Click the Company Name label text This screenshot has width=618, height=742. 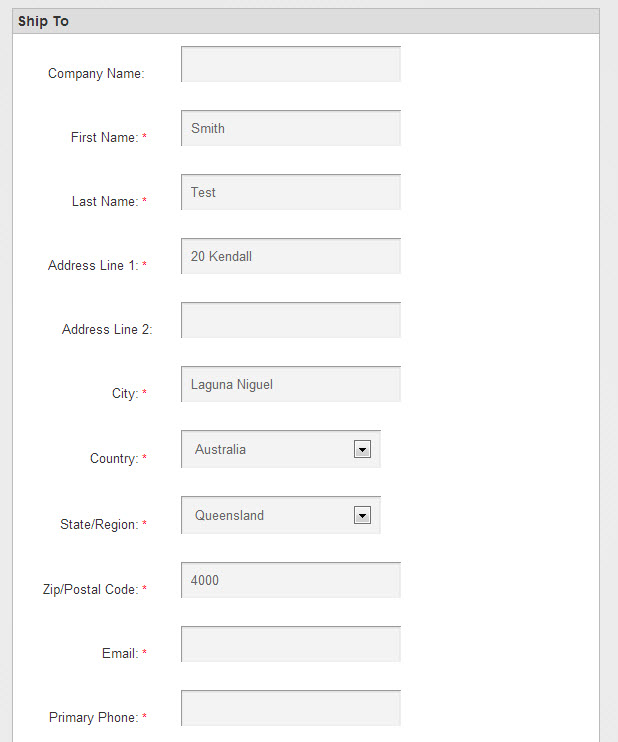pos(96,74)
